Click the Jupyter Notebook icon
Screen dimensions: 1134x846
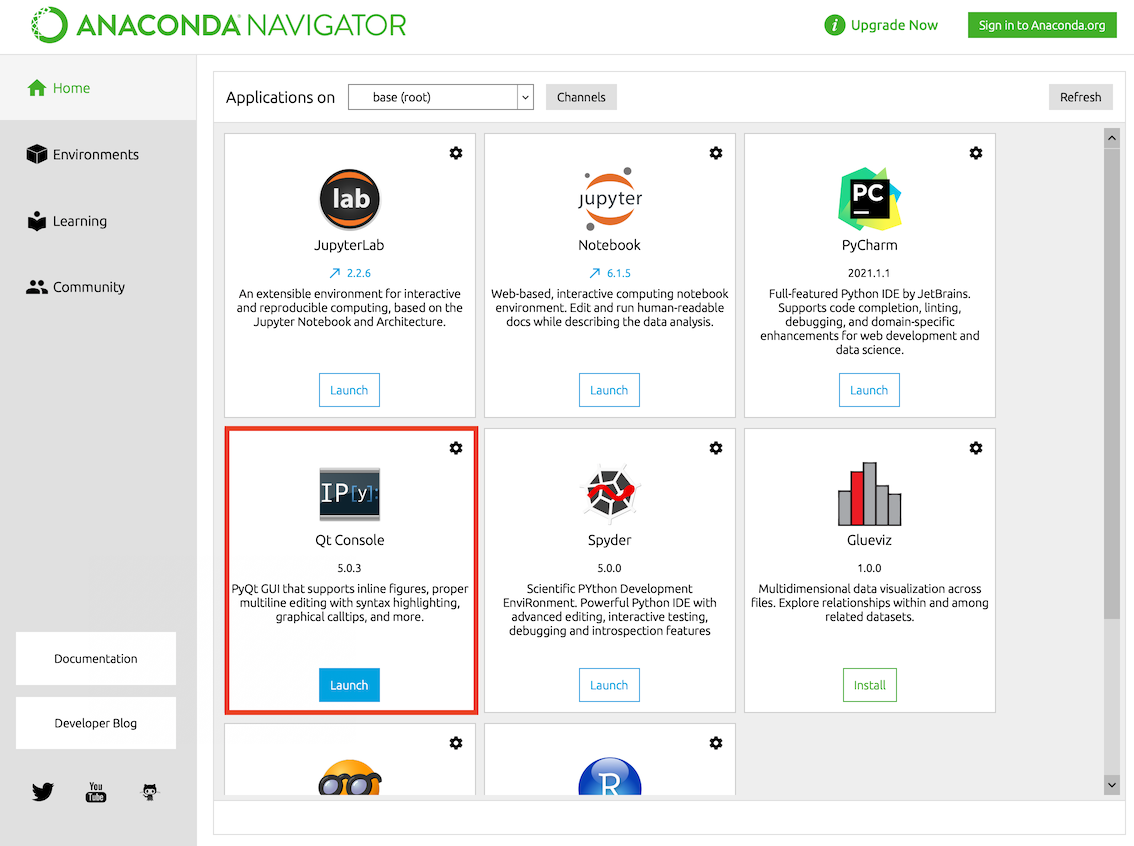pyautogui.click(x=609, y=199)
